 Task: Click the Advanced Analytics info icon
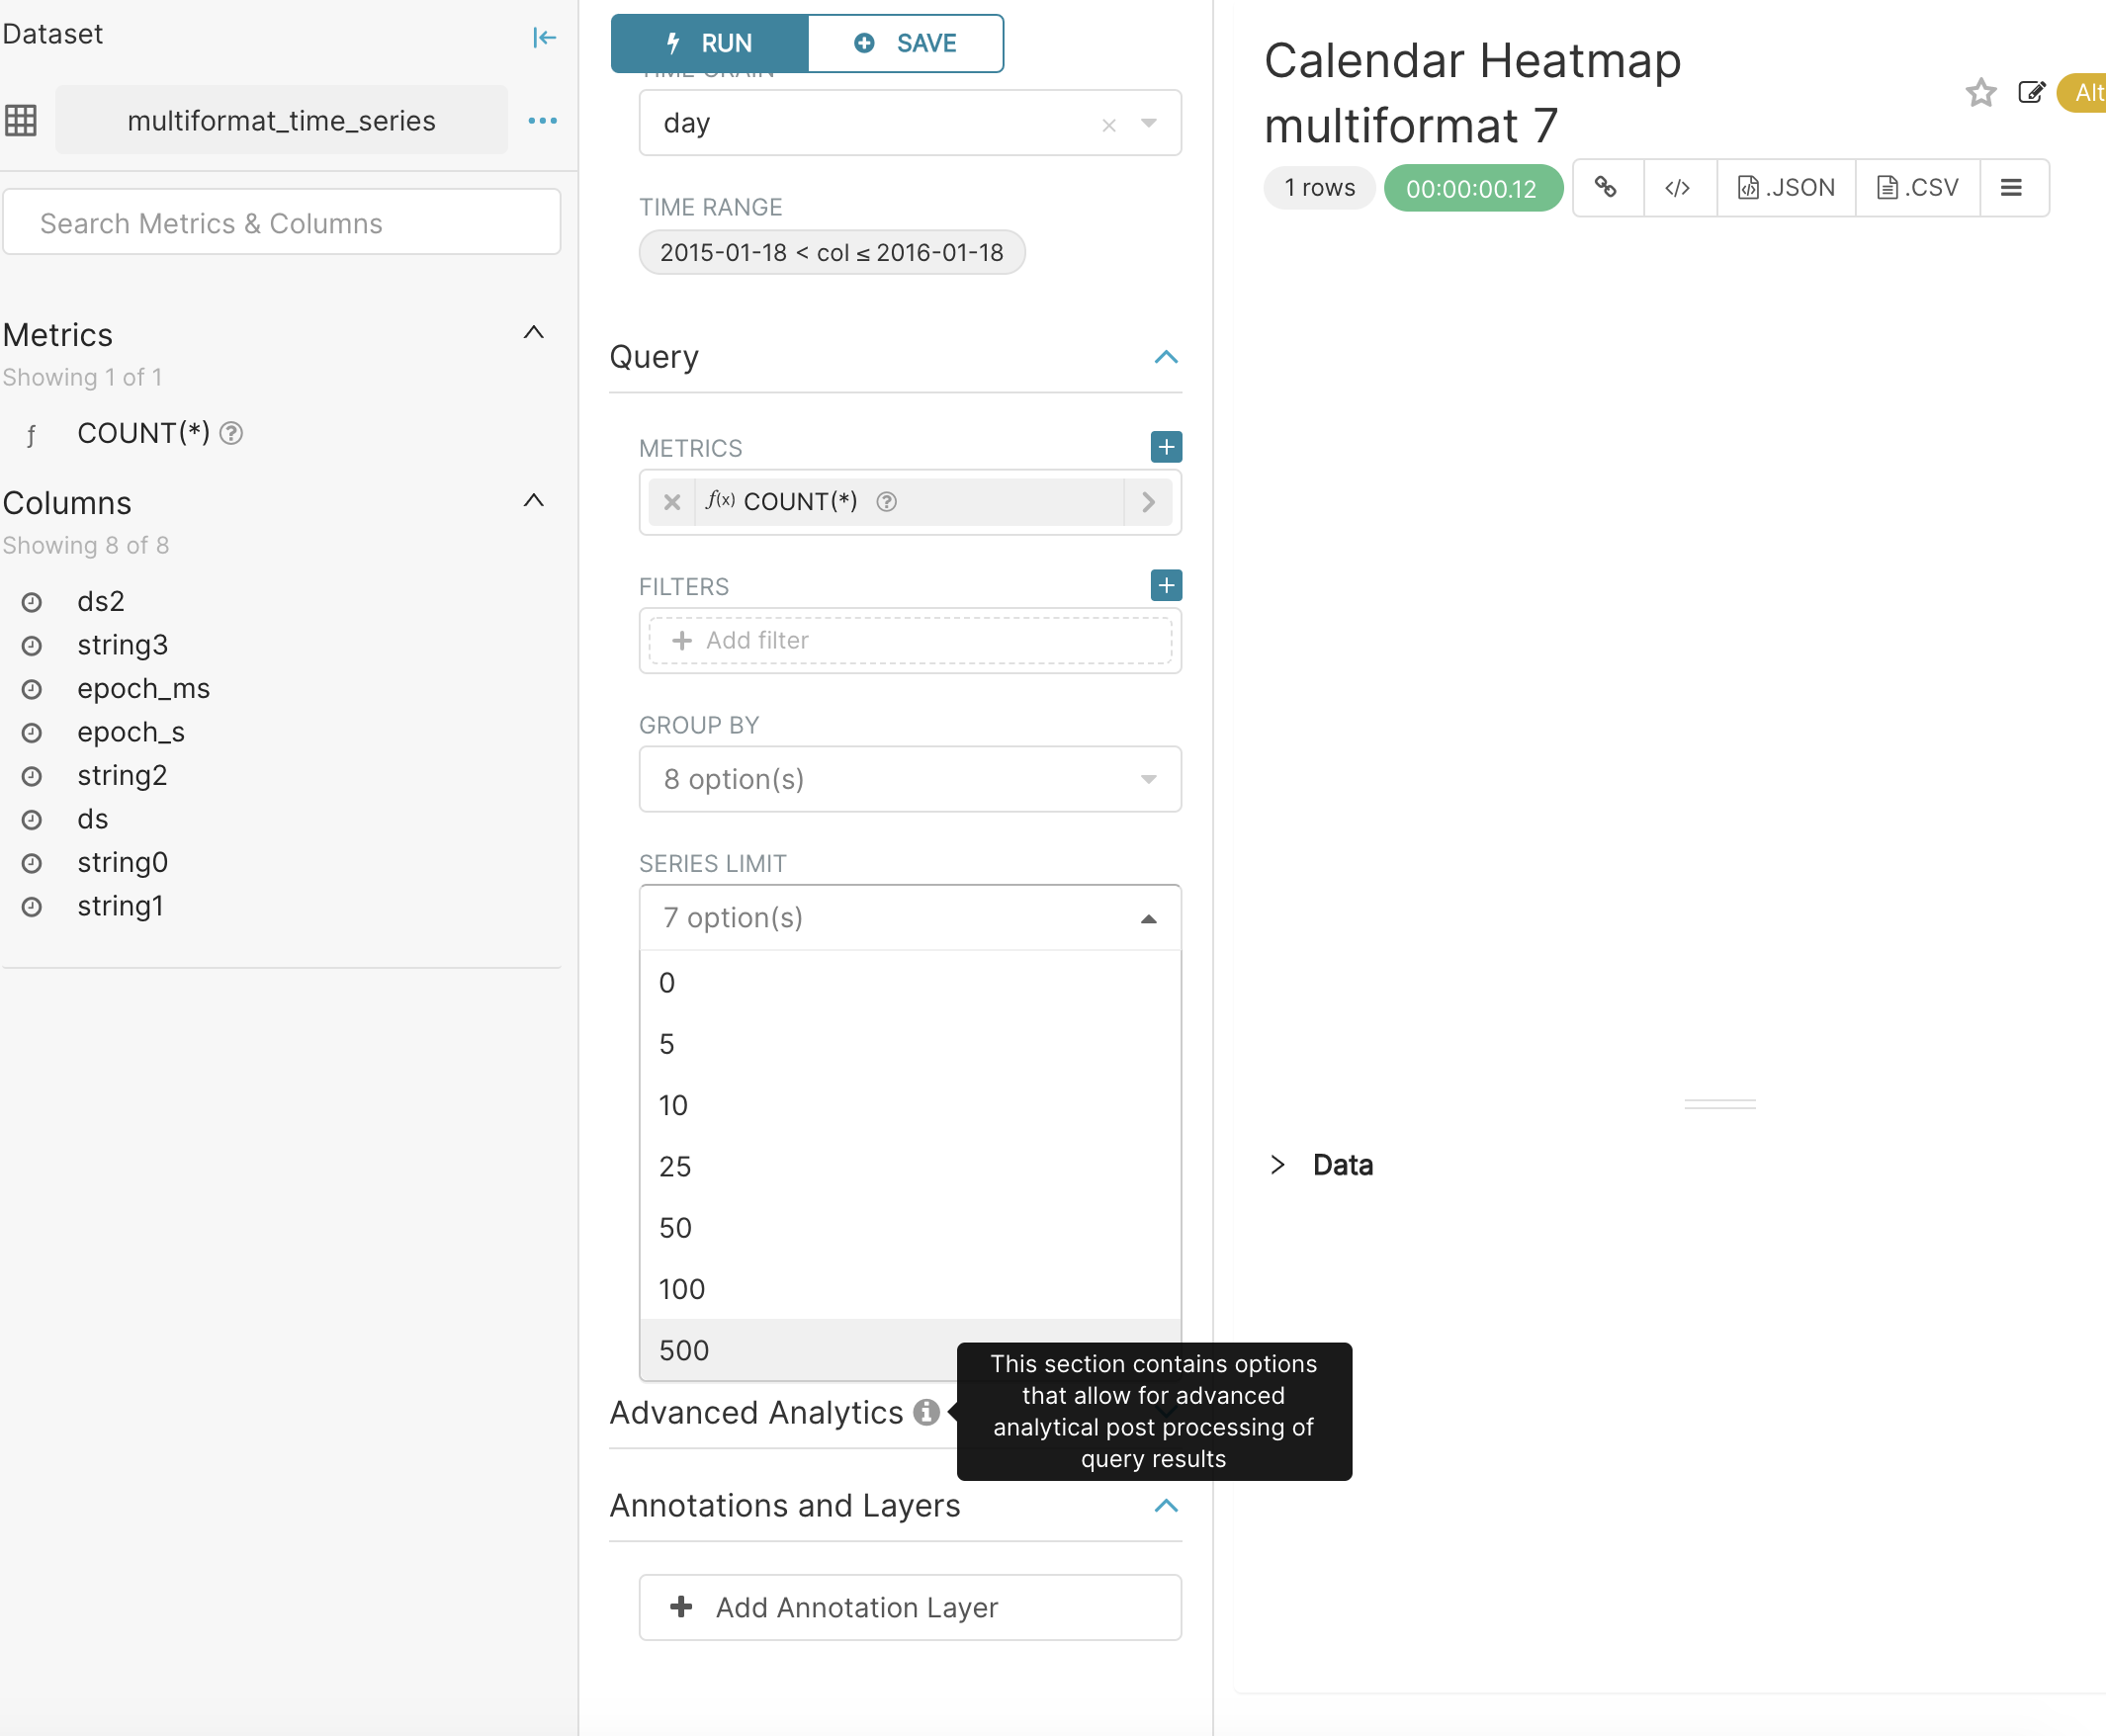click(x=926, y=1412)
